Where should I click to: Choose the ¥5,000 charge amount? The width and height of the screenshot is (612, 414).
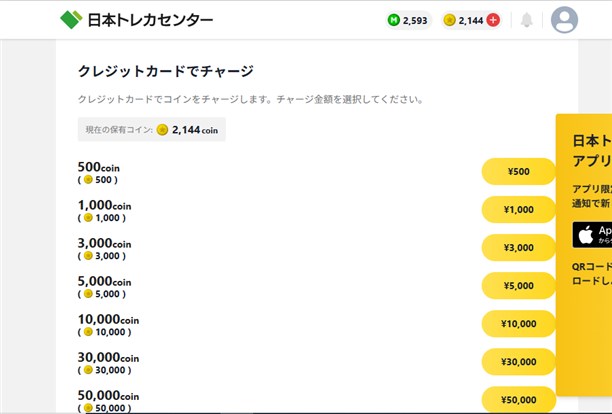(518, 285)
